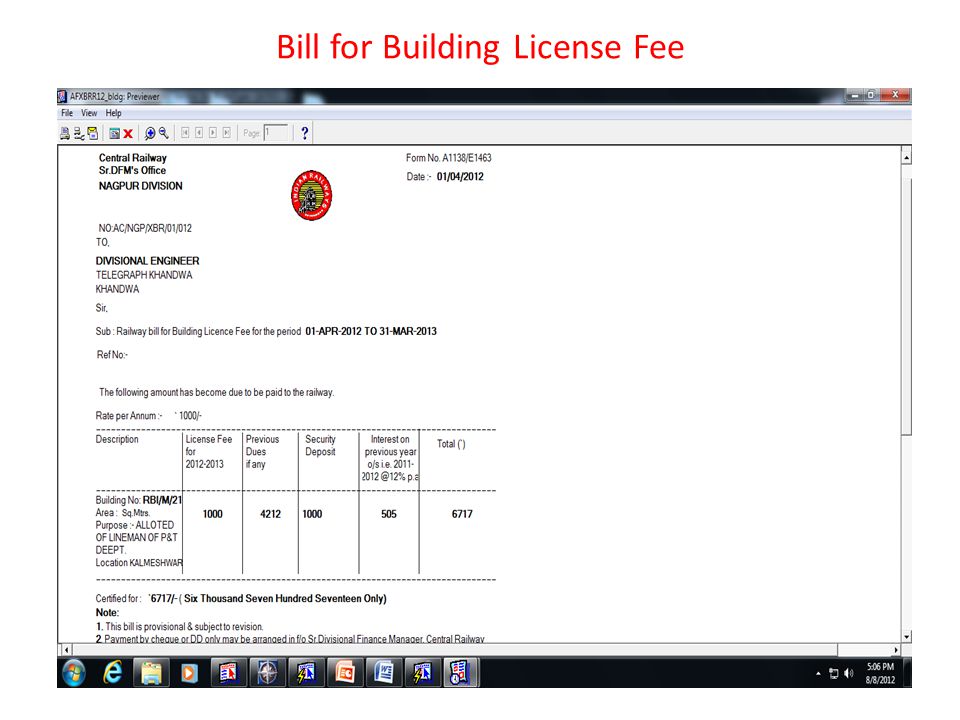Click the AFXBRR12_bldg: Previewer title bar
The height and width of the screenshot is (720, 960).
453,96
